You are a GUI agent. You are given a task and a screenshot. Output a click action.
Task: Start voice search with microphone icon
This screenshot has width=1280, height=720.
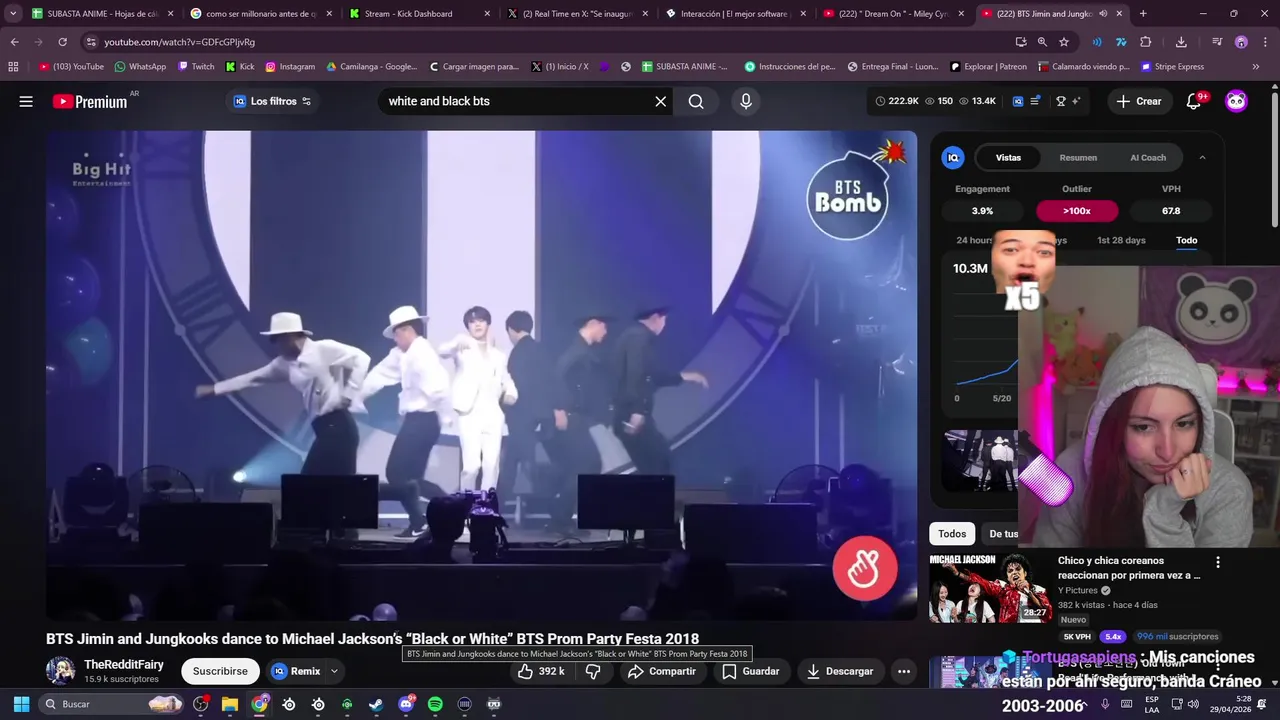click(745, 101)
